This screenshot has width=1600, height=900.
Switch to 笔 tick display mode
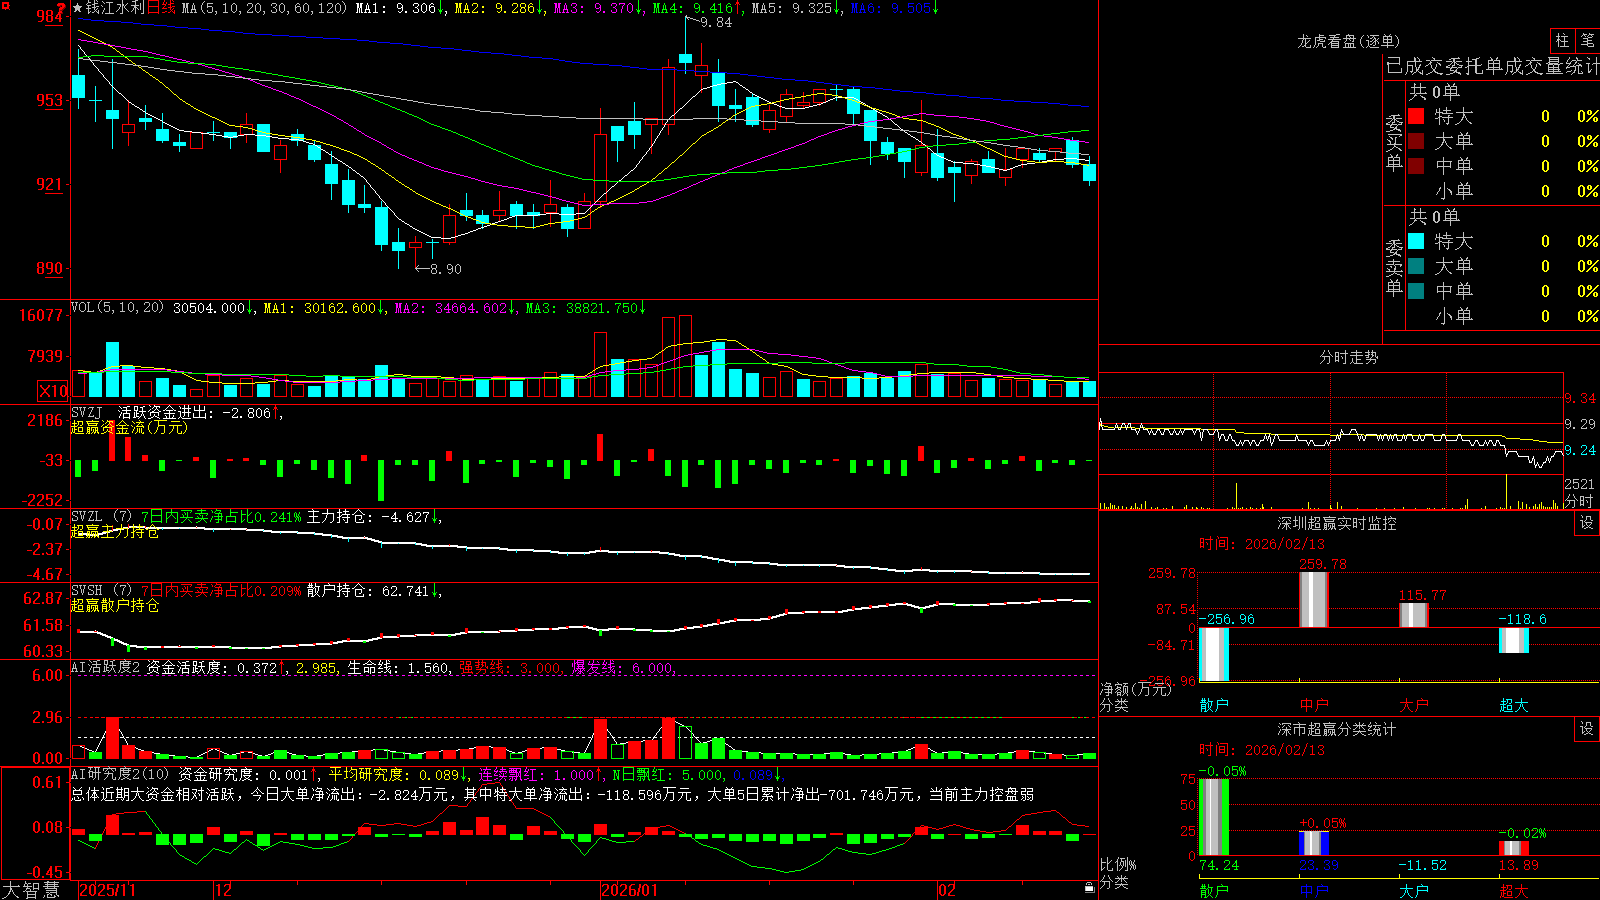pos(1587,40)
